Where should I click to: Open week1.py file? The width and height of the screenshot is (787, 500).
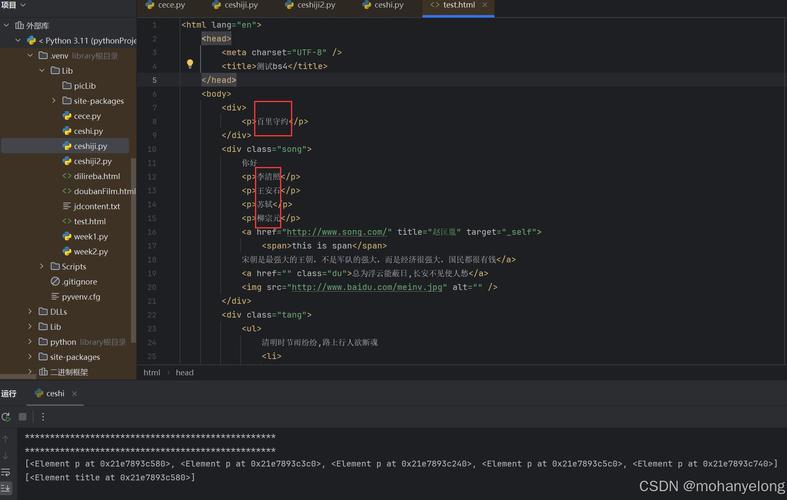click(x=85, y=236)
